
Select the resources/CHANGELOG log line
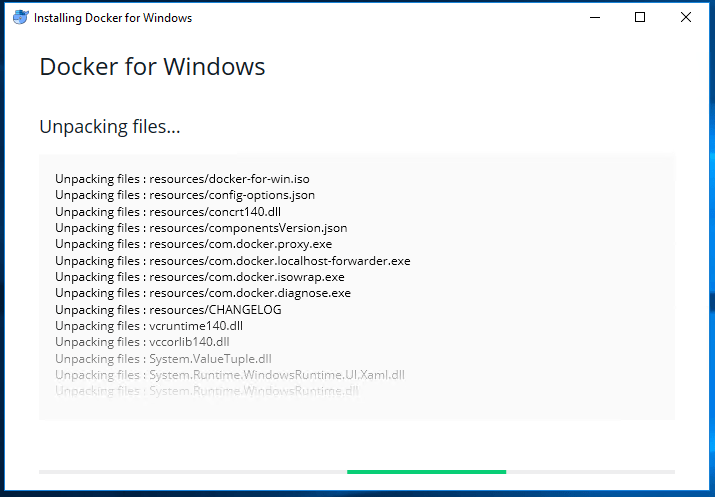[168, 310]
